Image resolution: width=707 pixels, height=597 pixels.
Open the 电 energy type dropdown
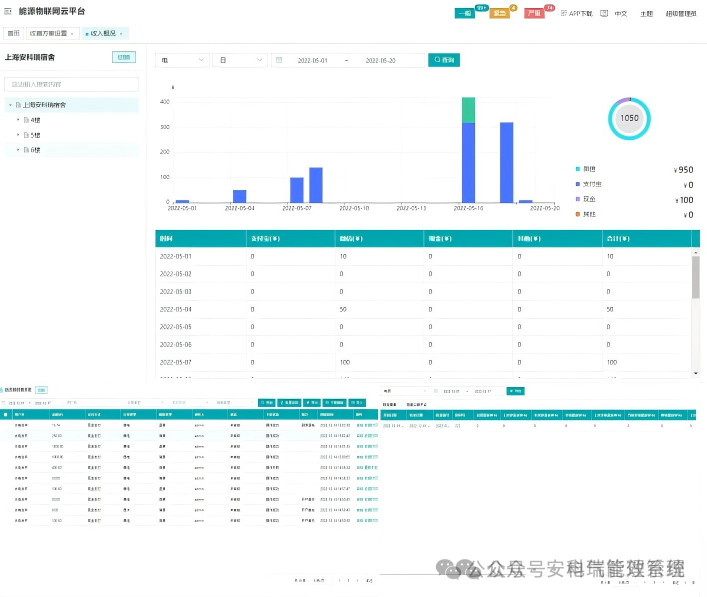182,60
